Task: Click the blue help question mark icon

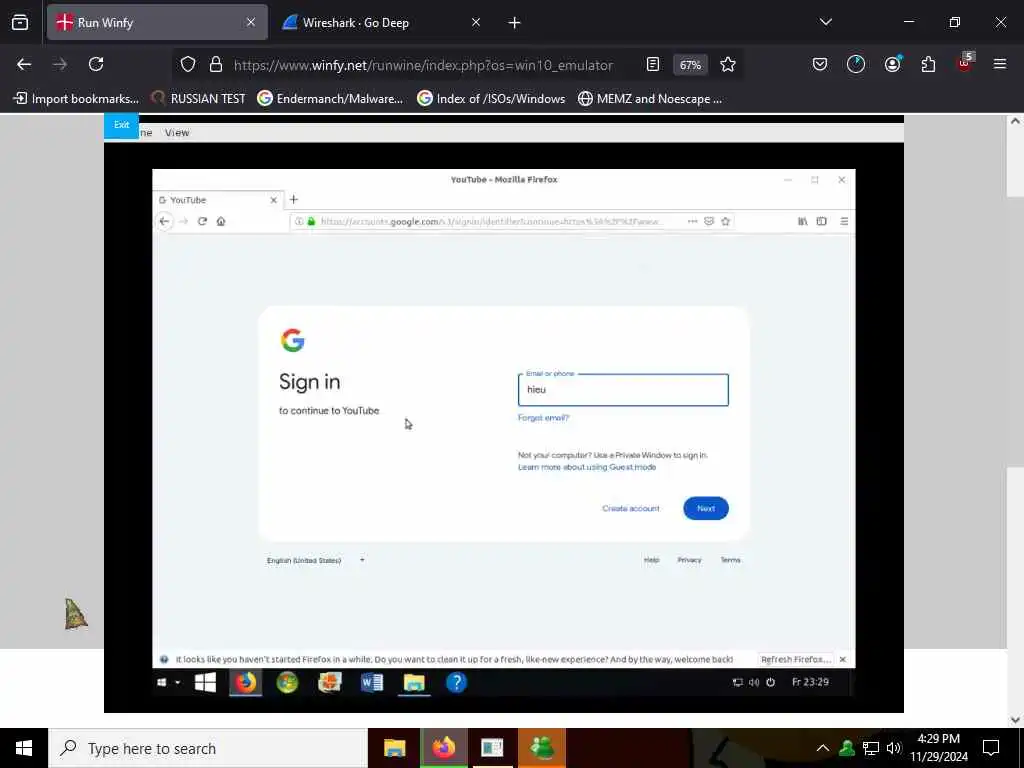Action: point(456,682)
